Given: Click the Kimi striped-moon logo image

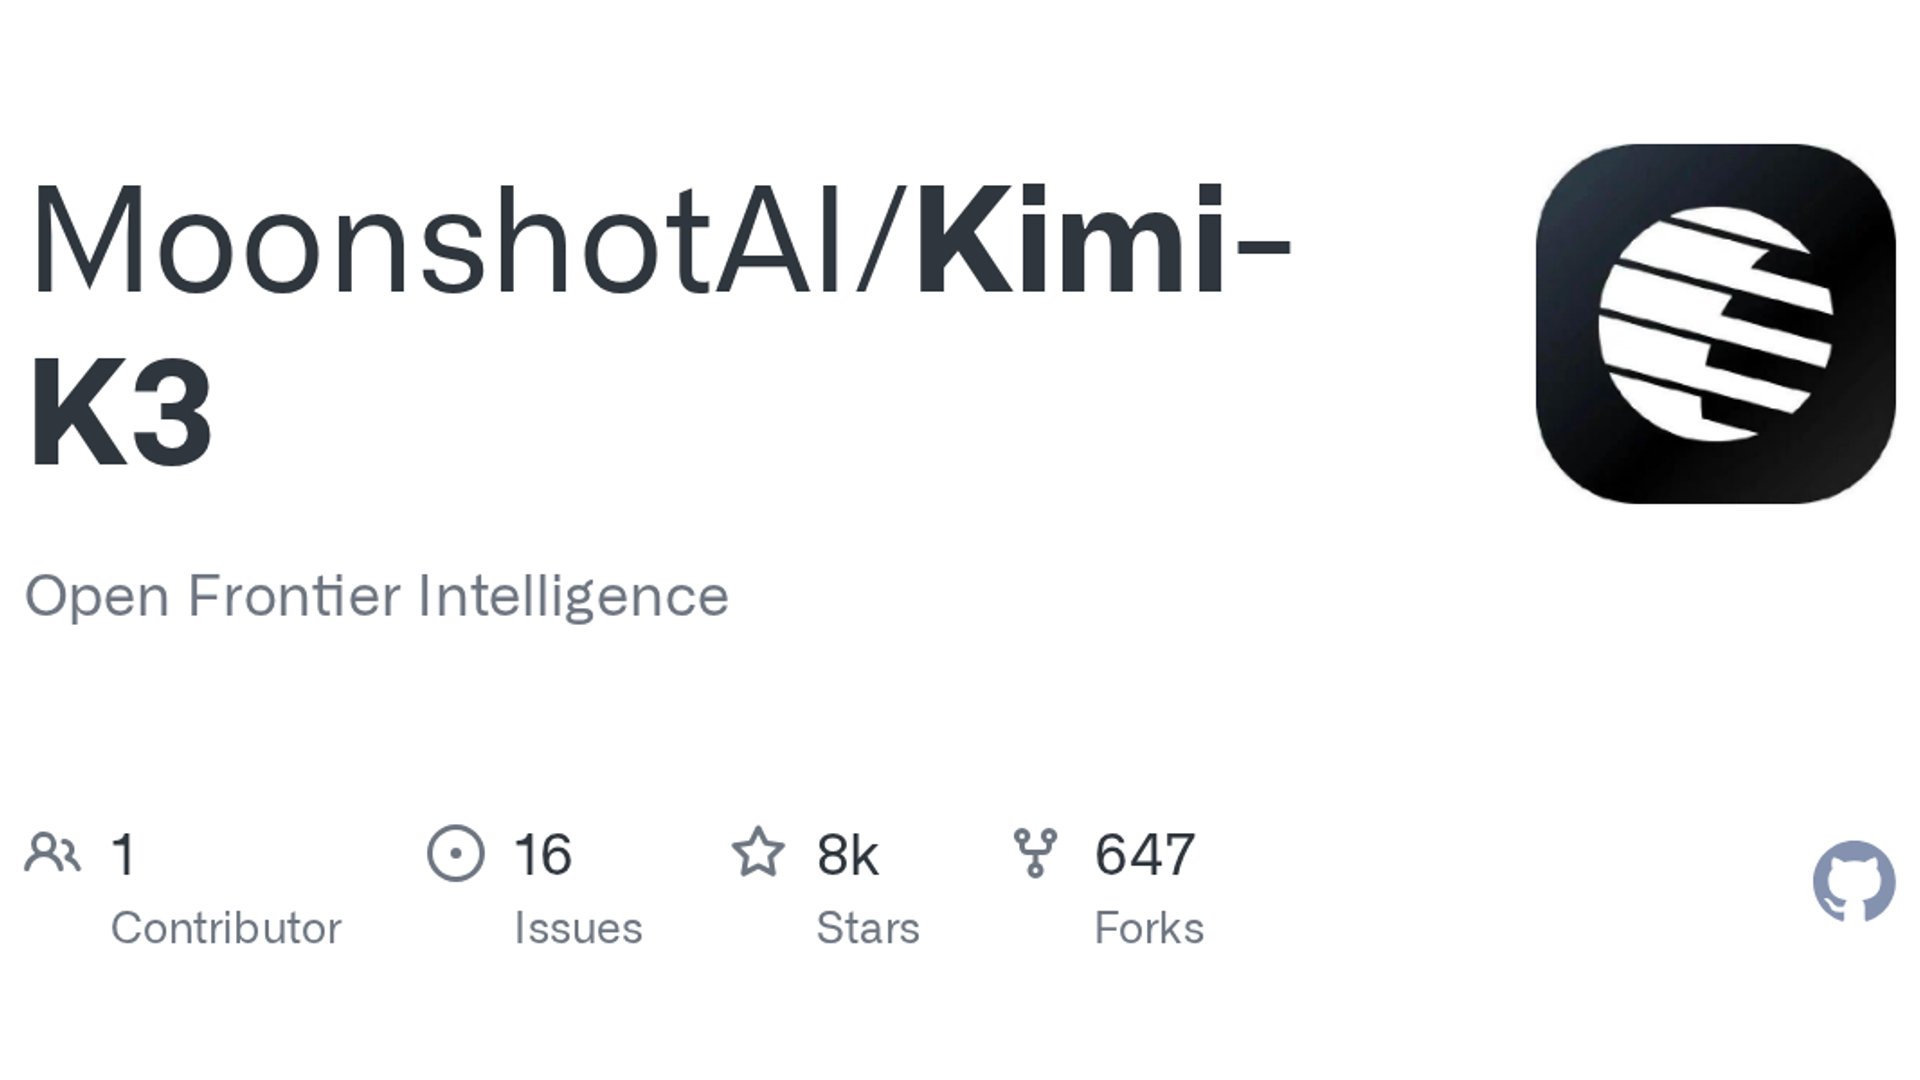Looking at the screenshot, I should (1715, 323).
